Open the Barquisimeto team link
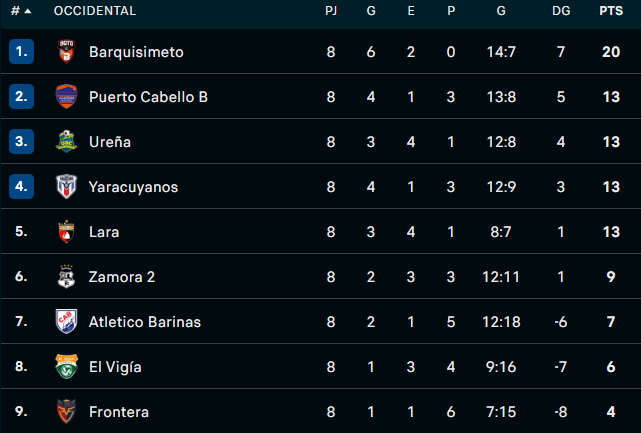Image resolution: width=641 pixels, height=433 pixels. click(136, 51)
